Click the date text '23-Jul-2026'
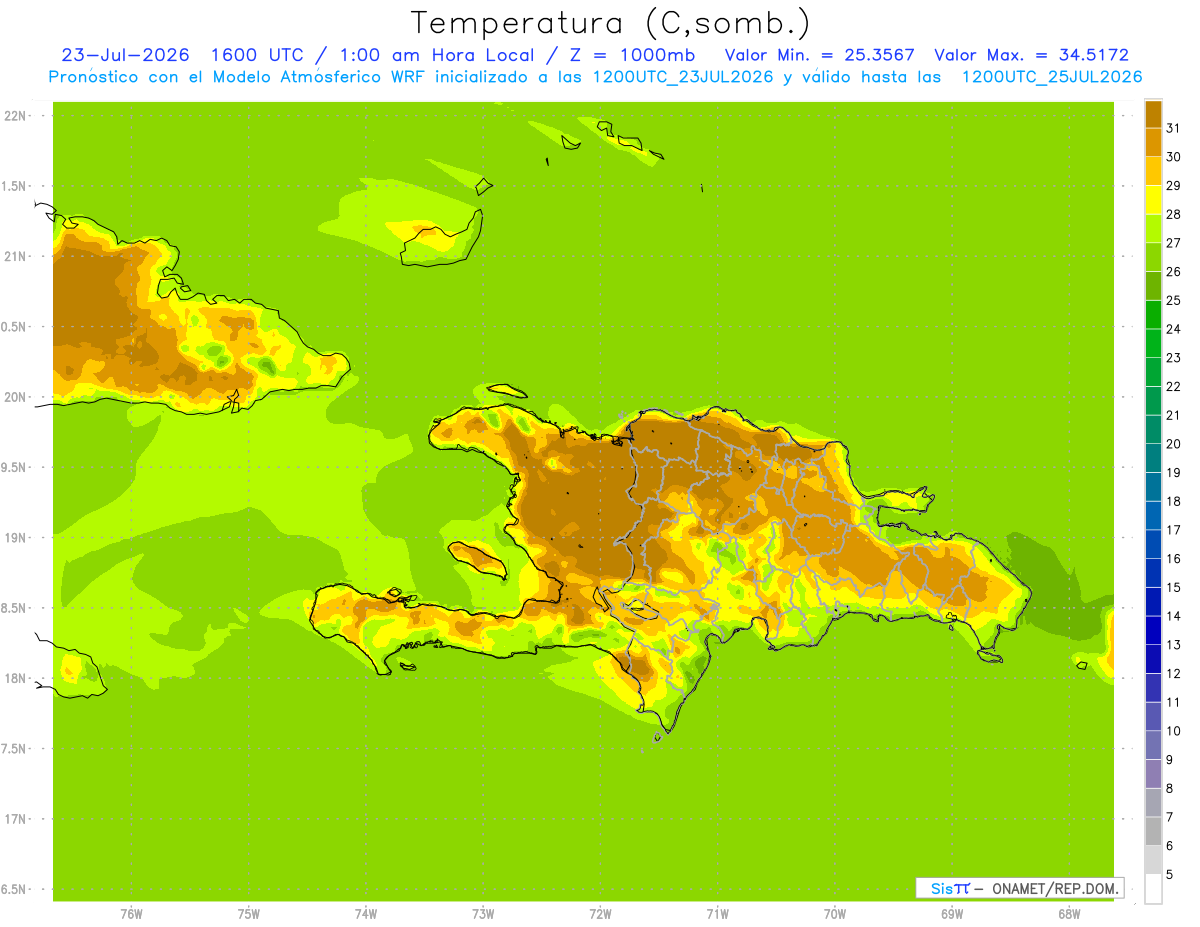The width and height of the screenshot is (1200, 927). 125,55
